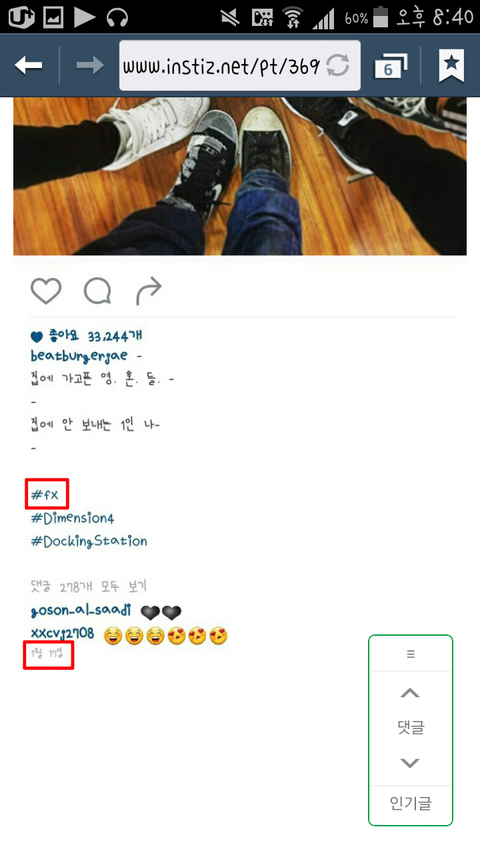Tap the speech bubble comment icon
The width and height of the screenshot is (480, 853).
pos(97,291)
